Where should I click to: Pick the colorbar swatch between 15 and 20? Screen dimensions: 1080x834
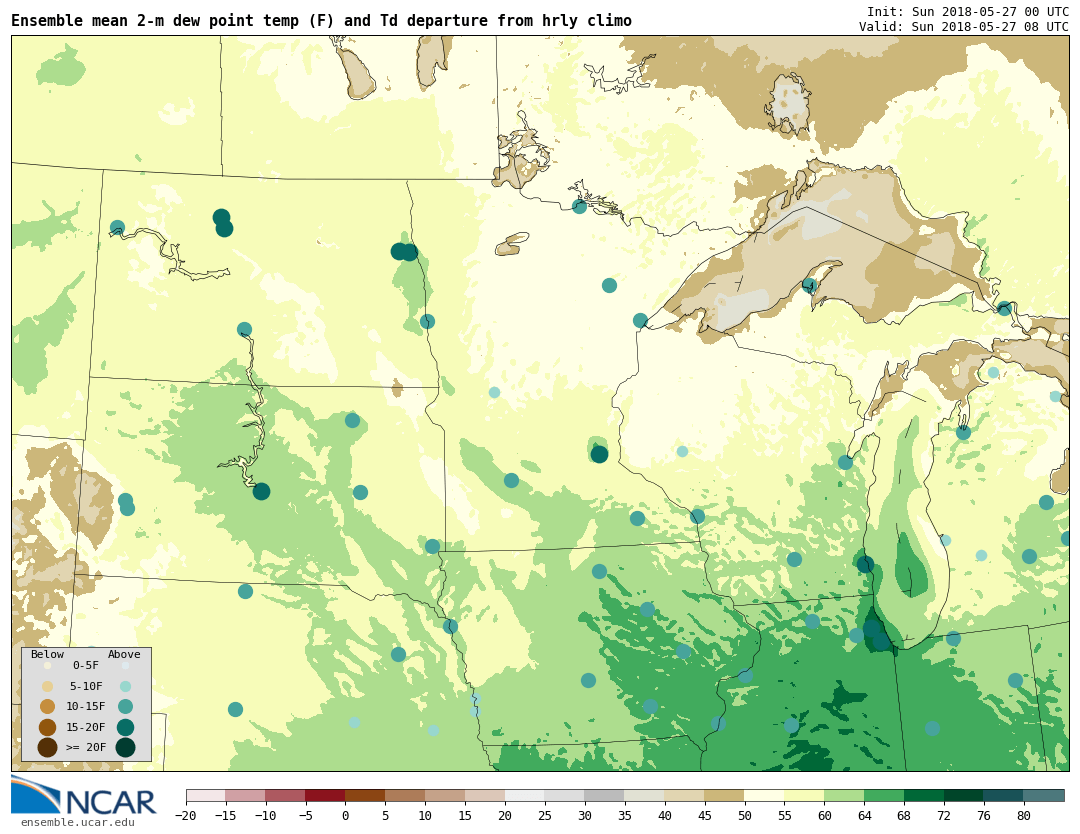click(x=486, y=796)
